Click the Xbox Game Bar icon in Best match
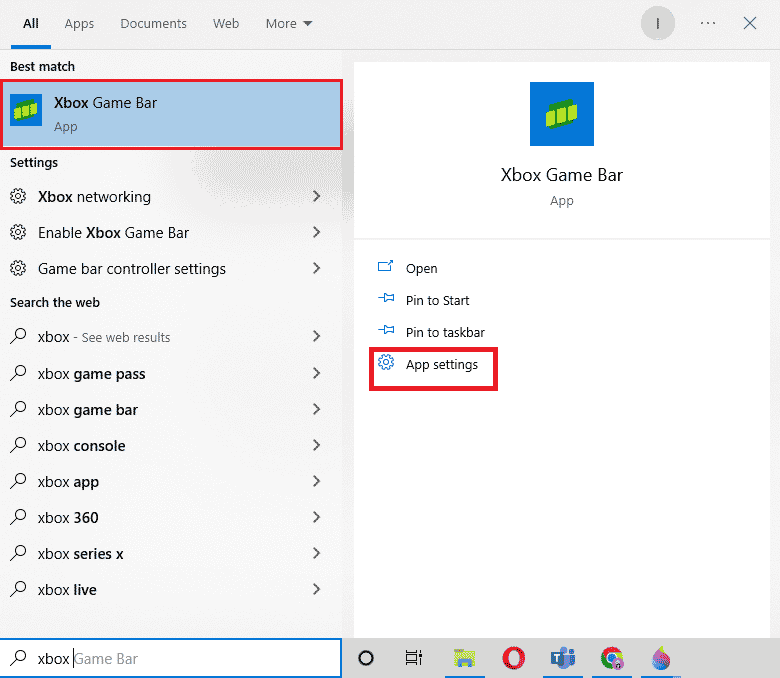Viewport: 780px width, 678px height. [x=26, y=111]
